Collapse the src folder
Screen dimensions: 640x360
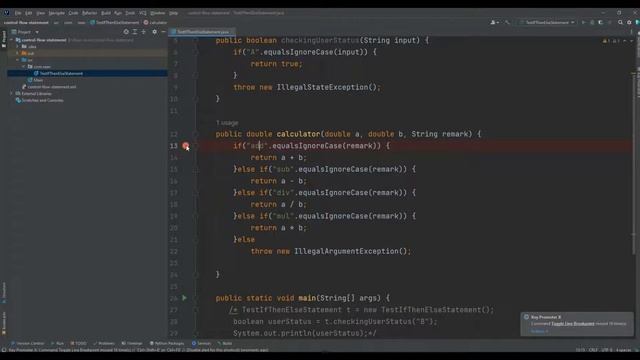[x=18, y=60]
